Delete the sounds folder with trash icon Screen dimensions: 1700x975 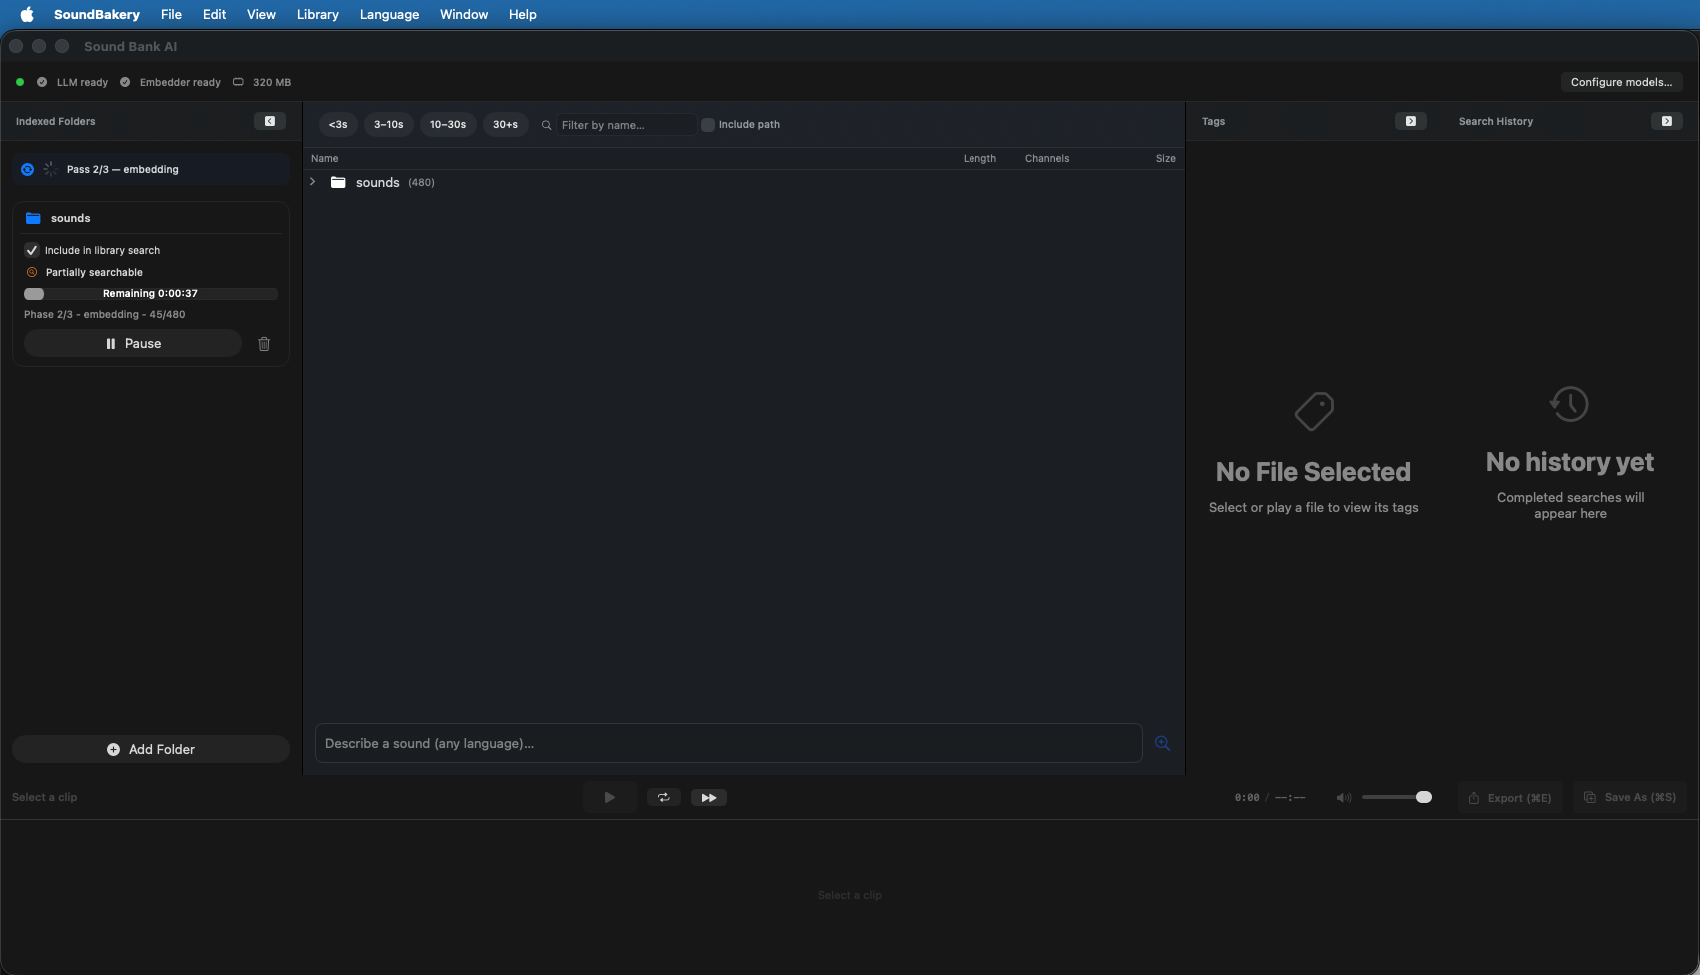click(x=264, y=344)
